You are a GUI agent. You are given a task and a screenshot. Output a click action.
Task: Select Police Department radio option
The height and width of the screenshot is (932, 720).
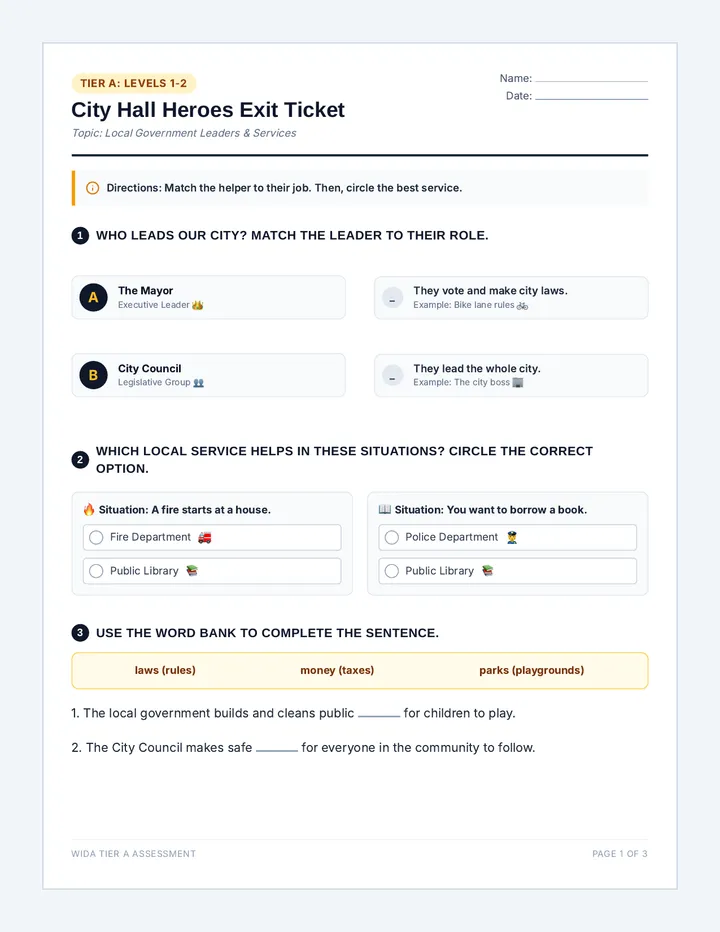(x=392, y=537)
